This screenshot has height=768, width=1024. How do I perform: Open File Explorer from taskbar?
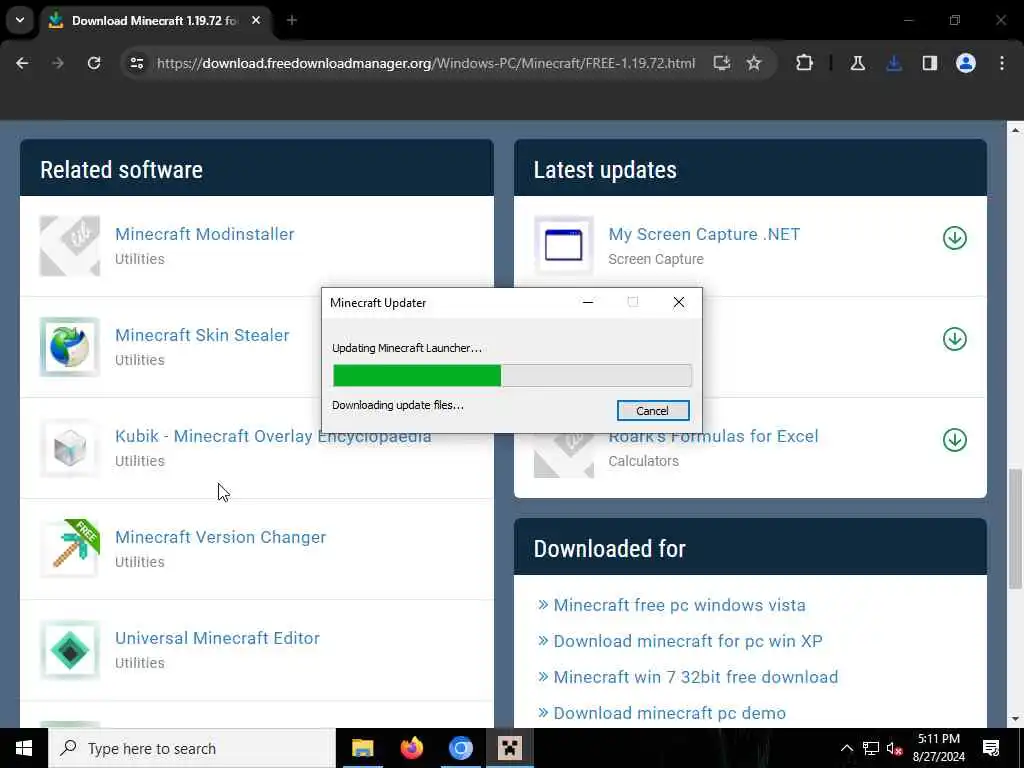pyautogui.click(x=362, y=748)
